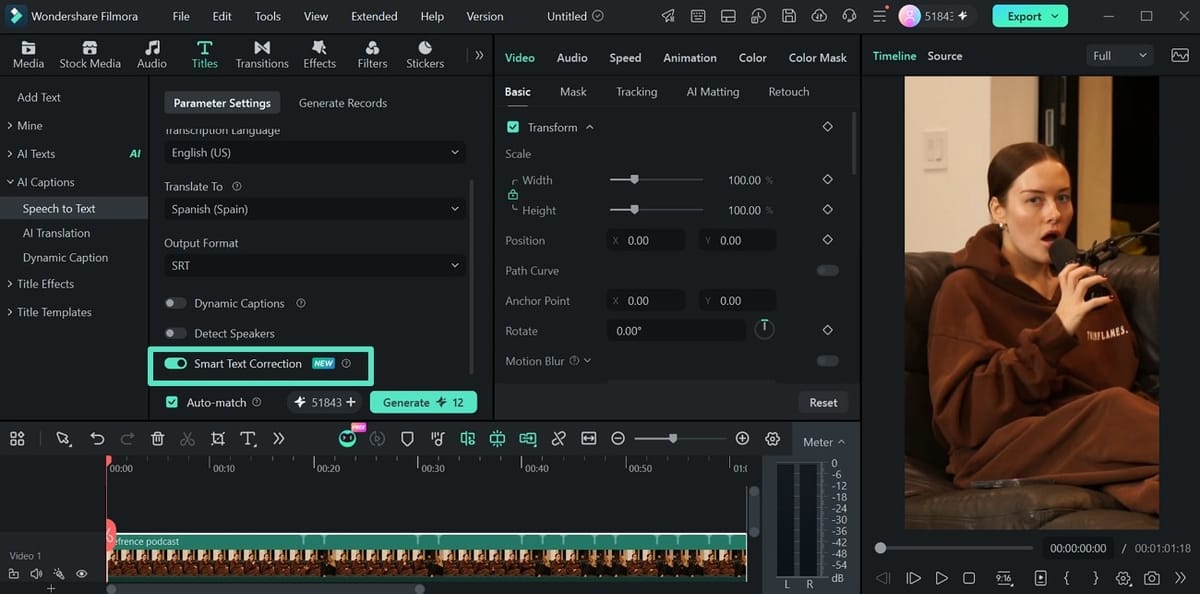Screen dimensions: 1200x594
Task: Open the Spanish (Spain) translation dropdown
Action: [315, 209]
